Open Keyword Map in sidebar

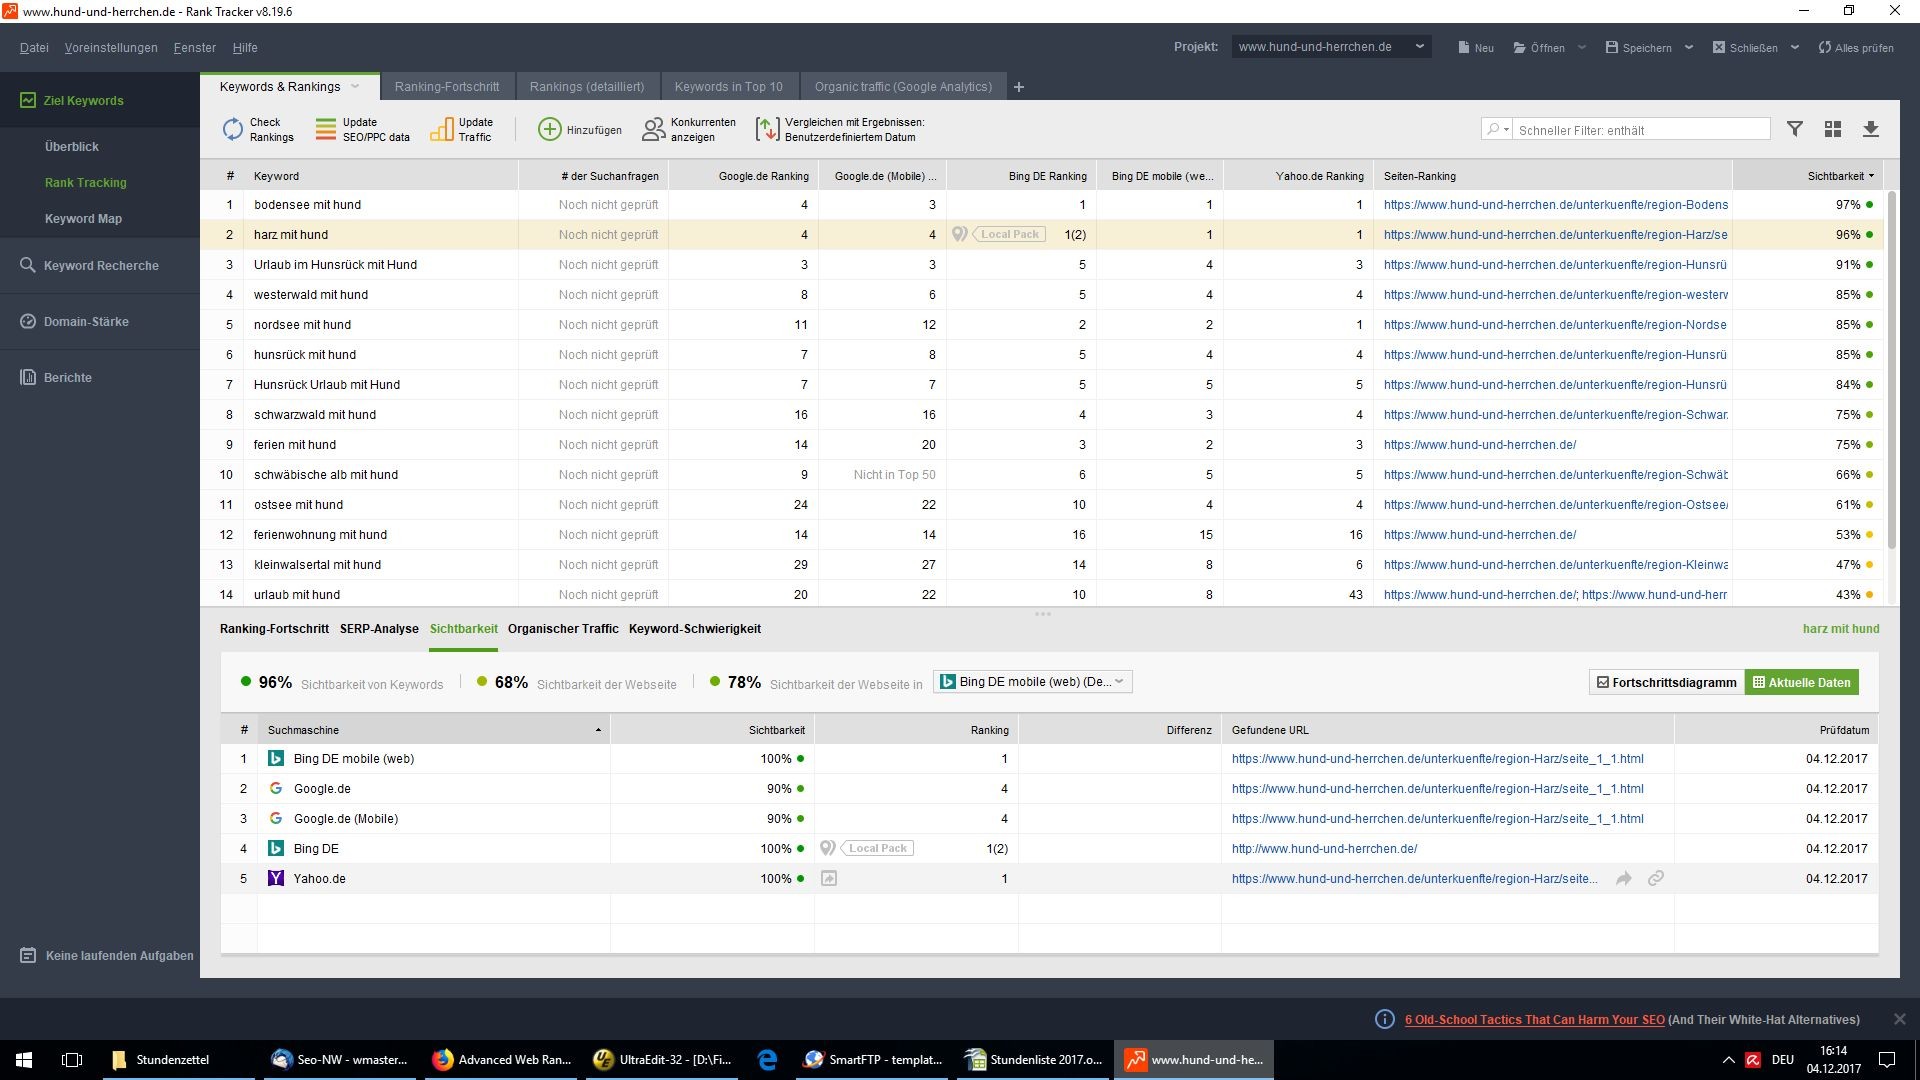coord(83,218)
